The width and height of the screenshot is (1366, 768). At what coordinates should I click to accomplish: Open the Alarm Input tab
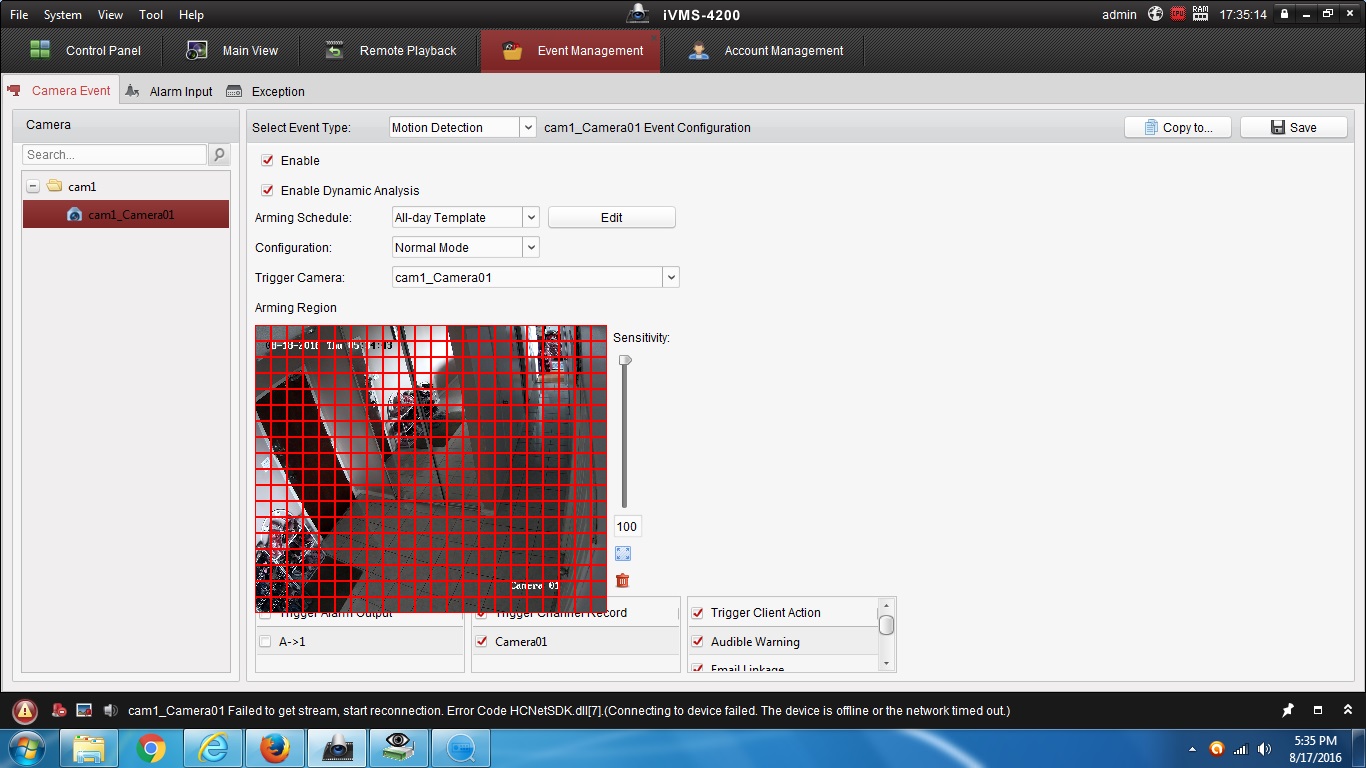[170, 92]
